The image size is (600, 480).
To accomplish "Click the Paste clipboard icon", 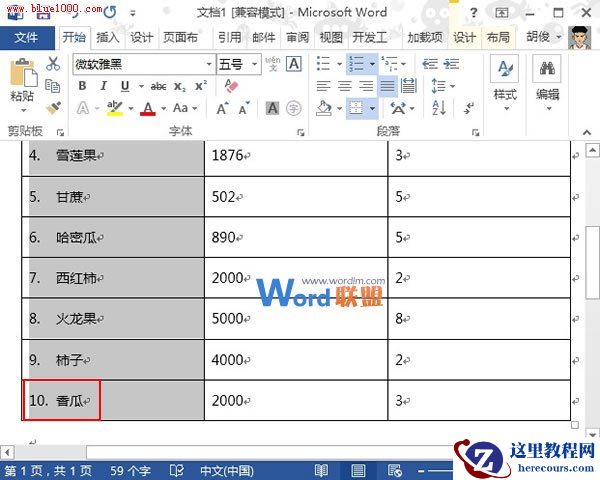I will point(23,73).
